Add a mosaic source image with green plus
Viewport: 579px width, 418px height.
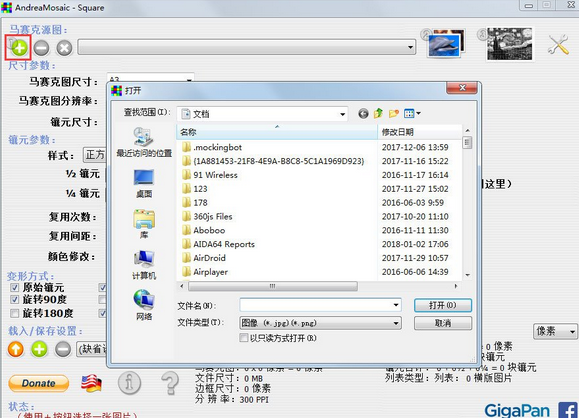(19, 48)
